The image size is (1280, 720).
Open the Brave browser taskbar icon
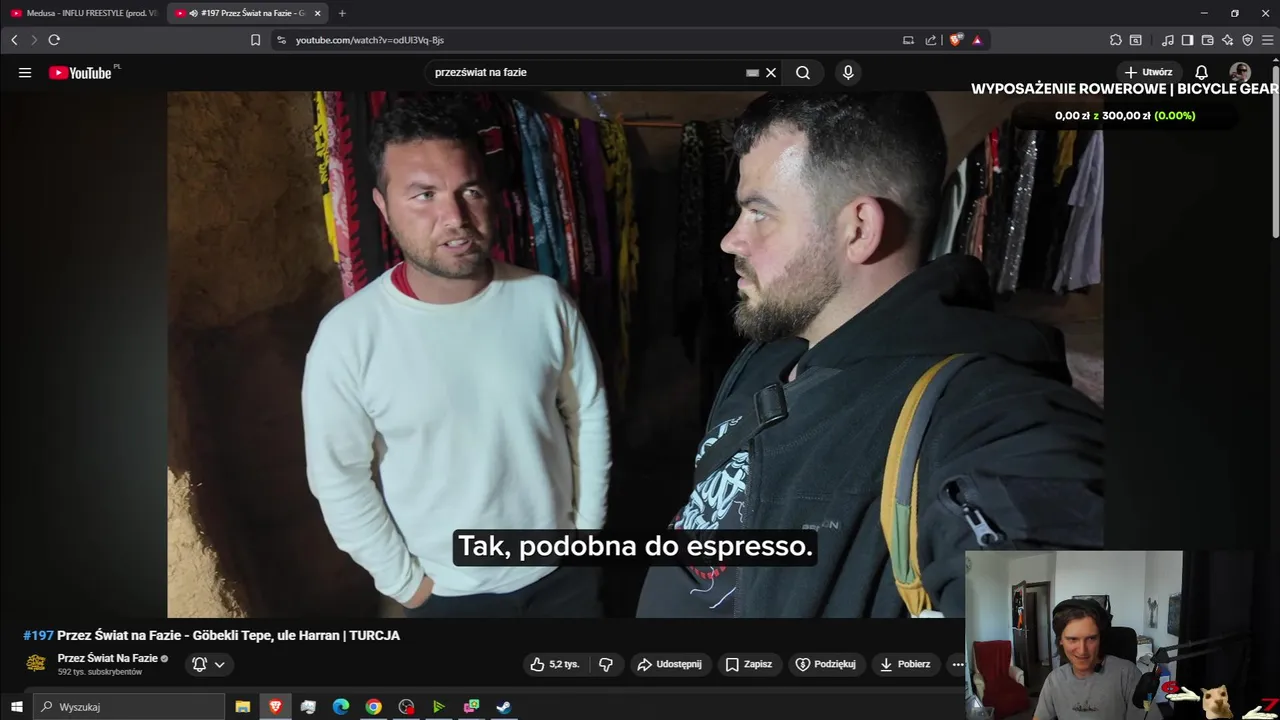[275, 707]
